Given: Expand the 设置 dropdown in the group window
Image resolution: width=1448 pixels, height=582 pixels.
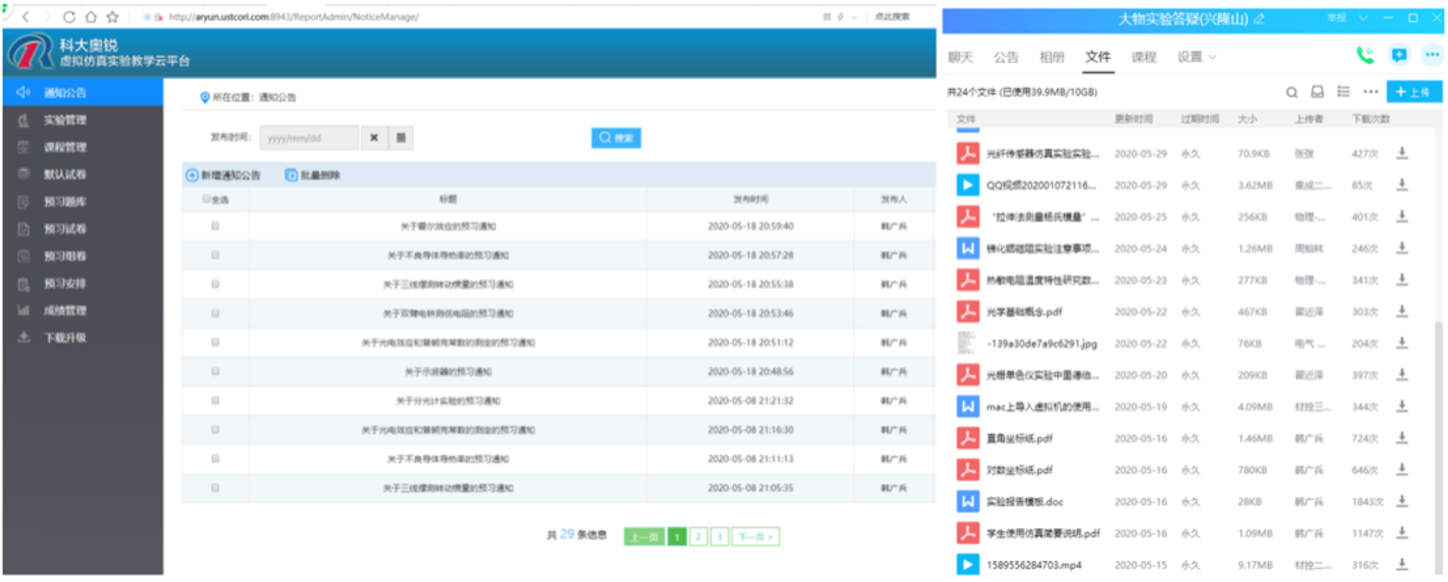Looking at the screenshot, I should click(x=1196, y=57).
